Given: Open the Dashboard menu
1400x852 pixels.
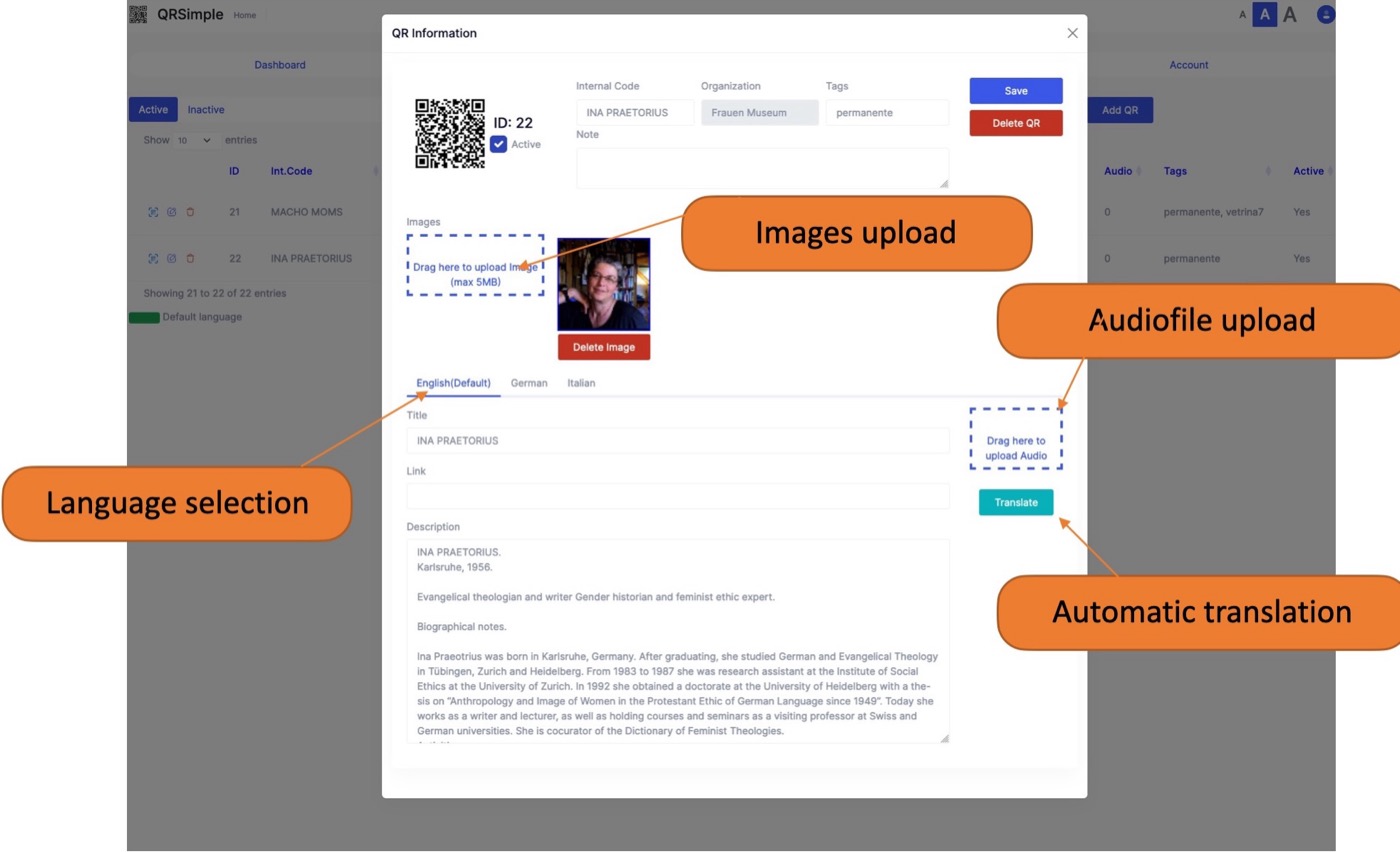Looking at the screenshot, I should tap(280, 65).
